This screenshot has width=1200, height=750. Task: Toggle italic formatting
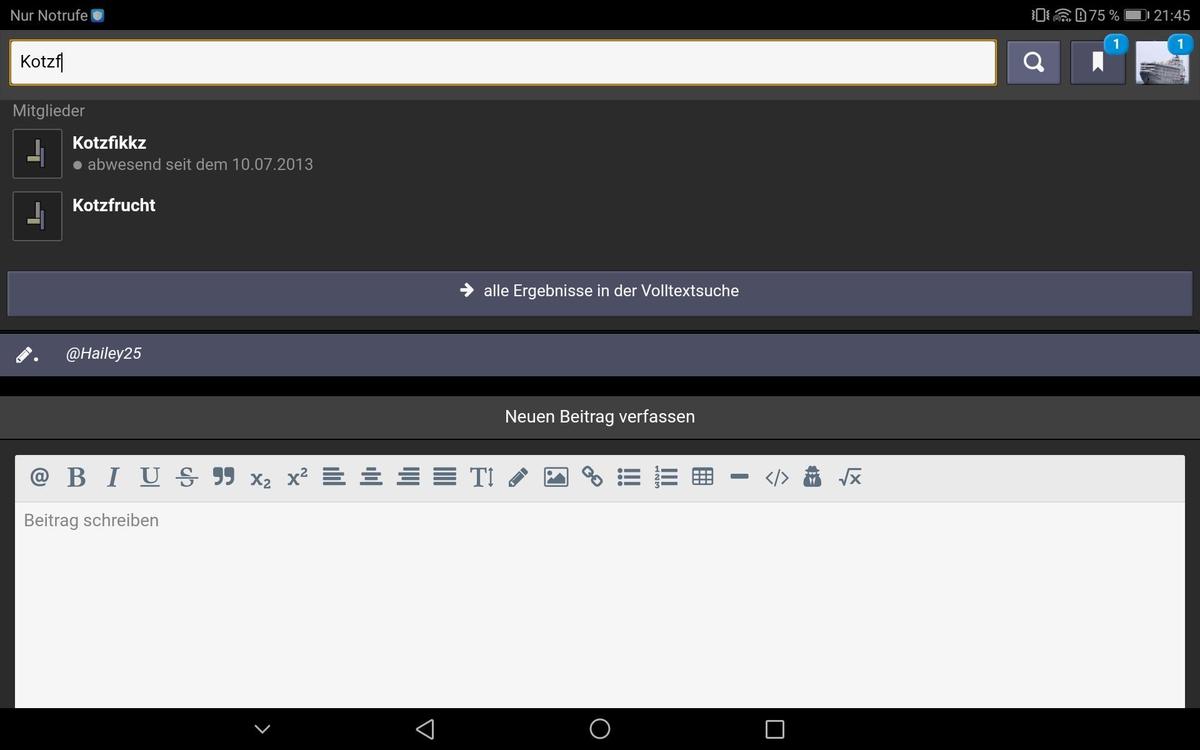tap(113, 477)
